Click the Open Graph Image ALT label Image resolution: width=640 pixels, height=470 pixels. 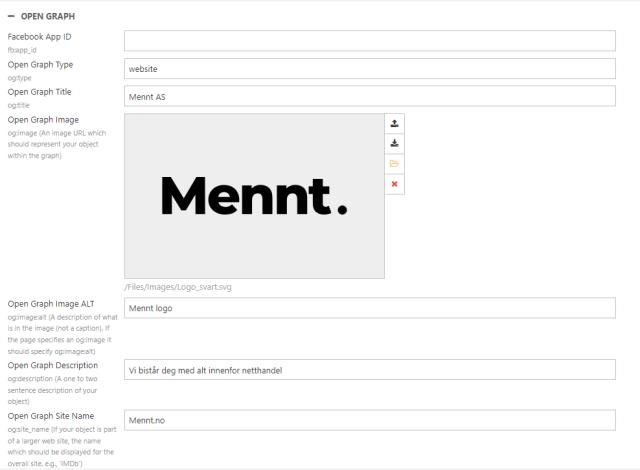tap(50, 303)
